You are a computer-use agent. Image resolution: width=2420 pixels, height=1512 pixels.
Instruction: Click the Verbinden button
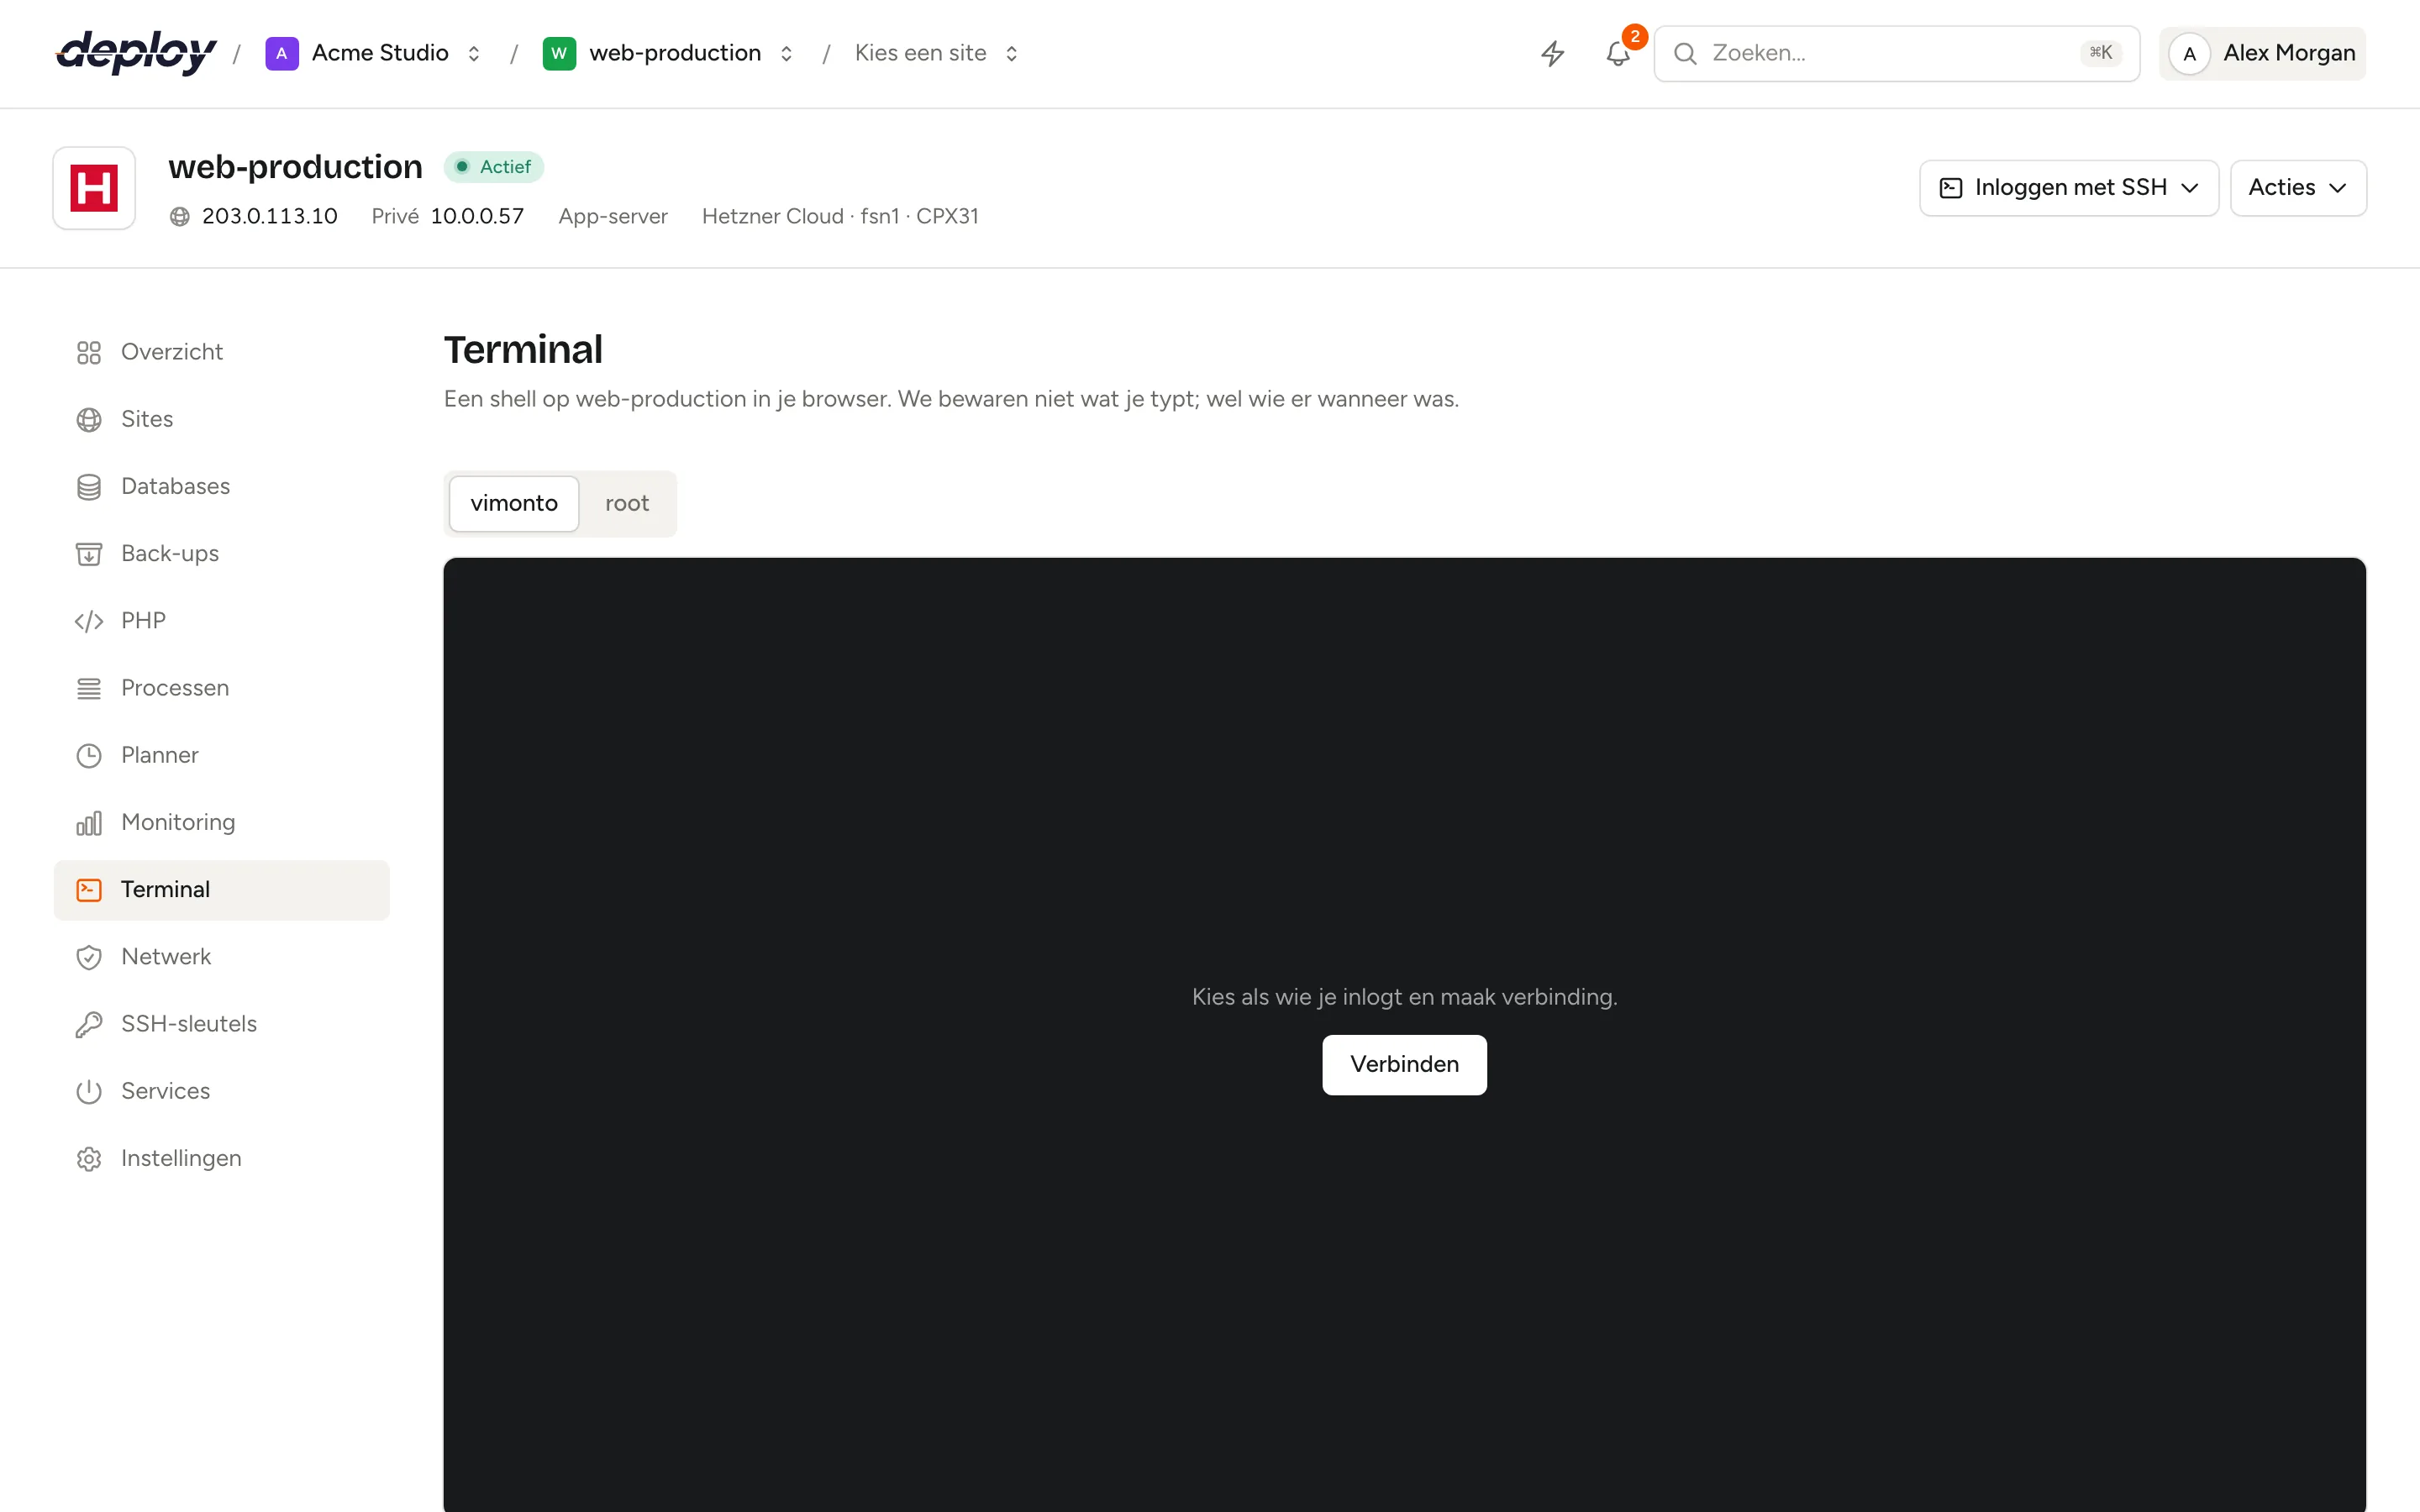pos(1404,1064)
